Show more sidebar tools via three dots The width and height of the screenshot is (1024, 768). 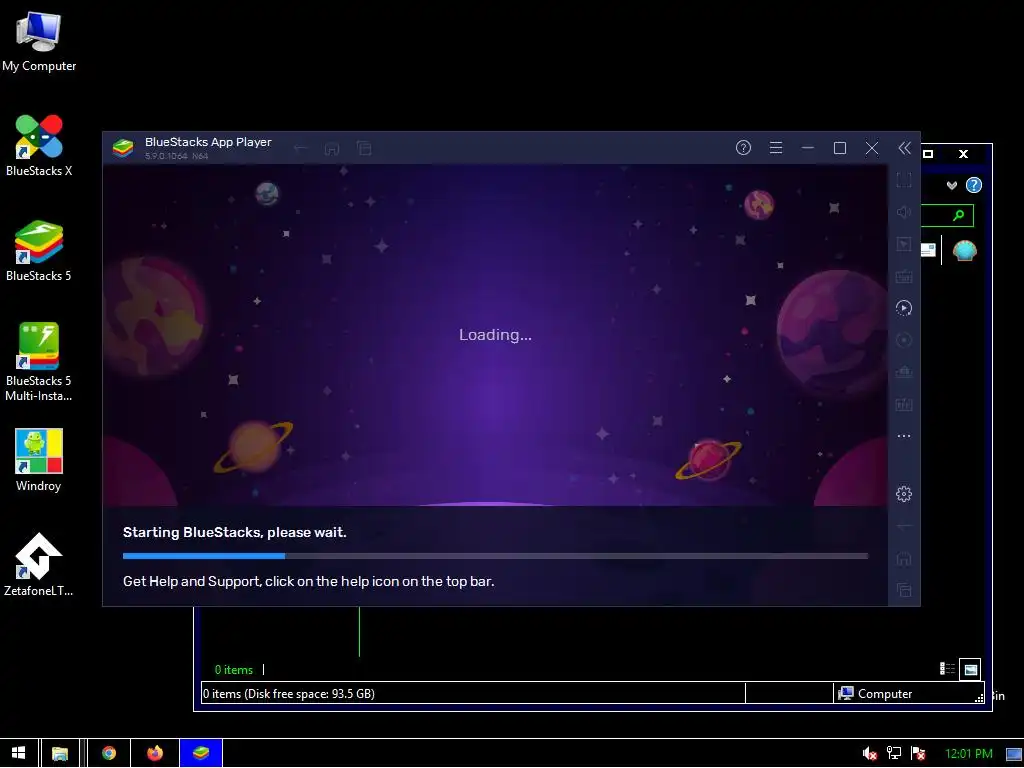coord(904,436)
